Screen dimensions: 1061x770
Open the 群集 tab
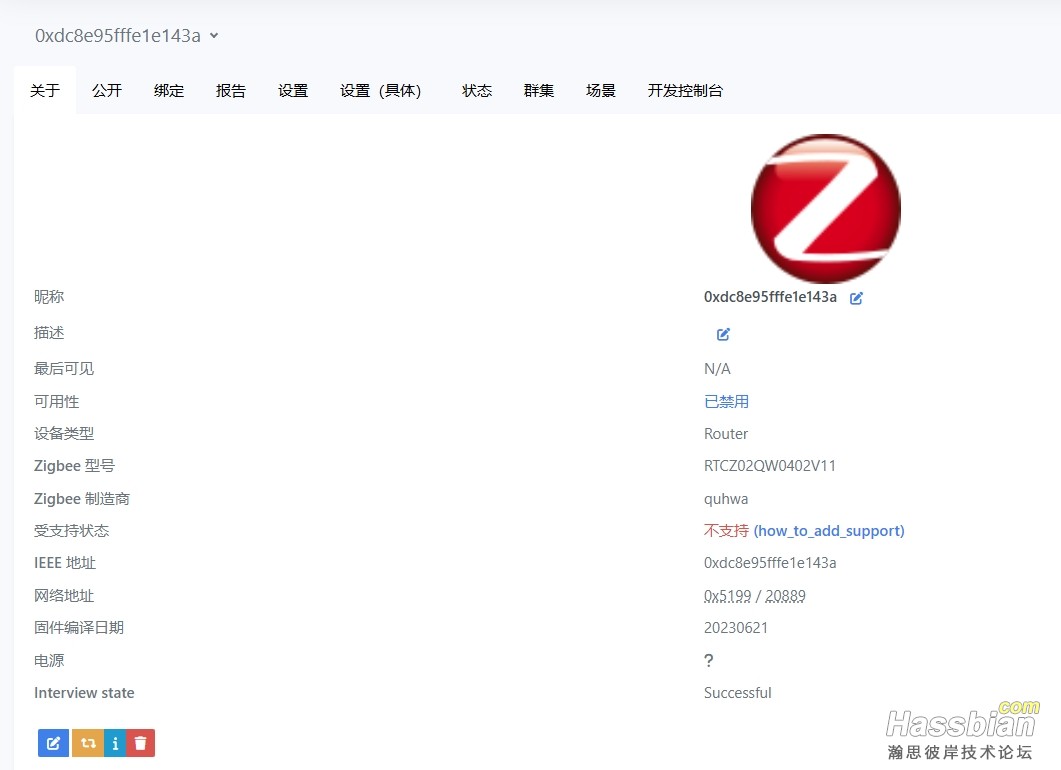click(539, 91)
